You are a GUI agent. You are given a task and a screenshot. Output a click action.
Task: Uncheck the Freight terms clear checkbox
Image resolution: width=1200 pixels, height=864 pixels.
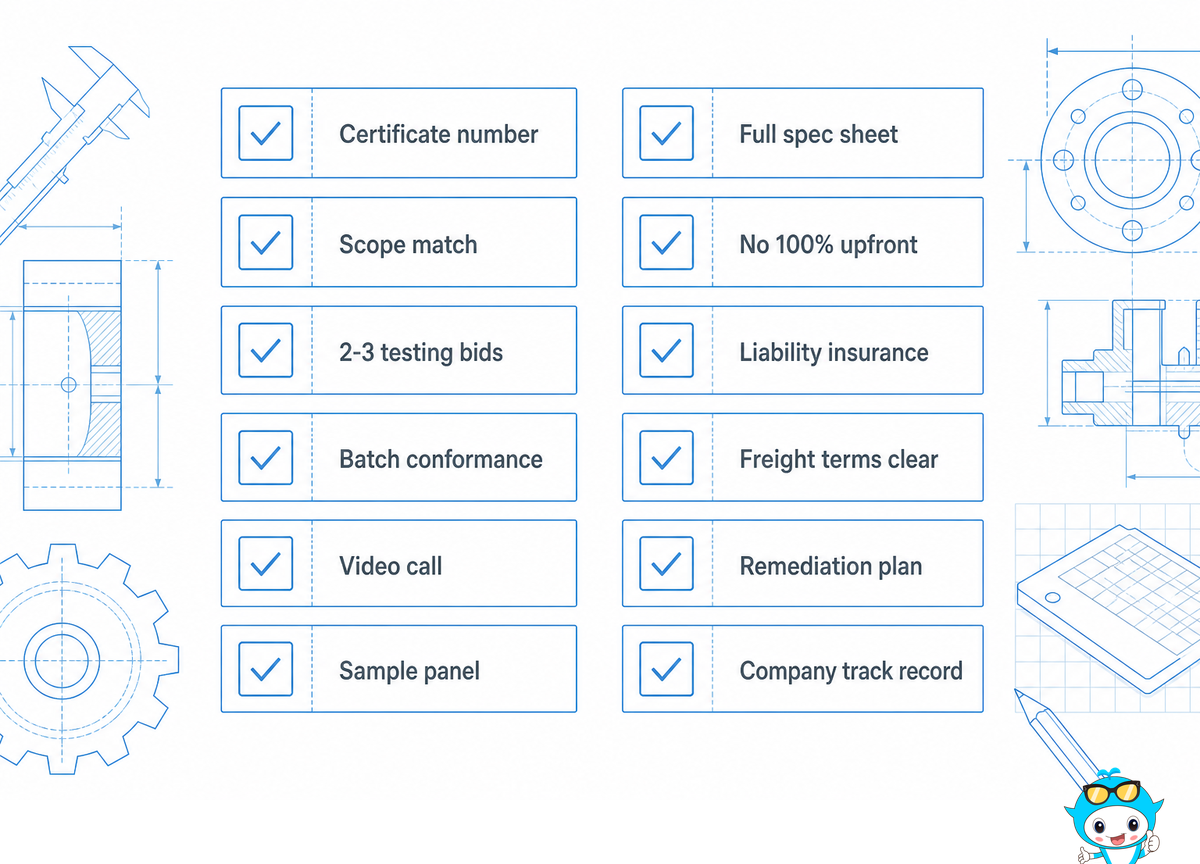(666, 458)
